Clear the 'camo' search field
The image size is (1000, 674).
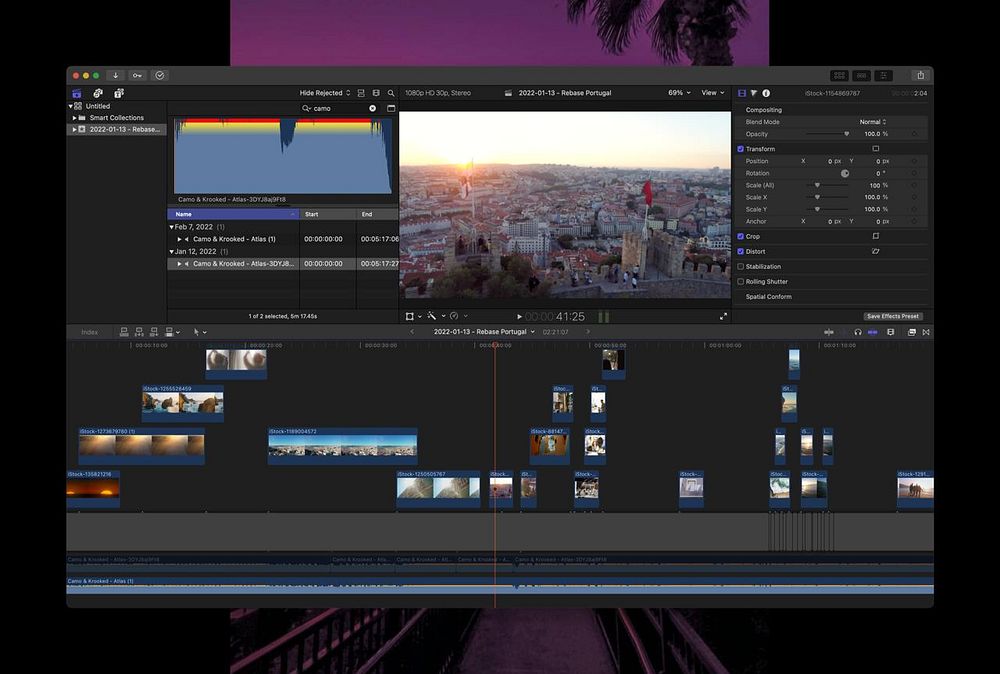coord(373,108)
